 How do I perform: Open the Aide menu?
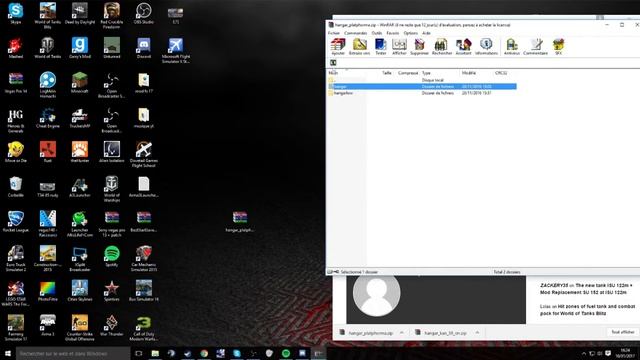426,33
